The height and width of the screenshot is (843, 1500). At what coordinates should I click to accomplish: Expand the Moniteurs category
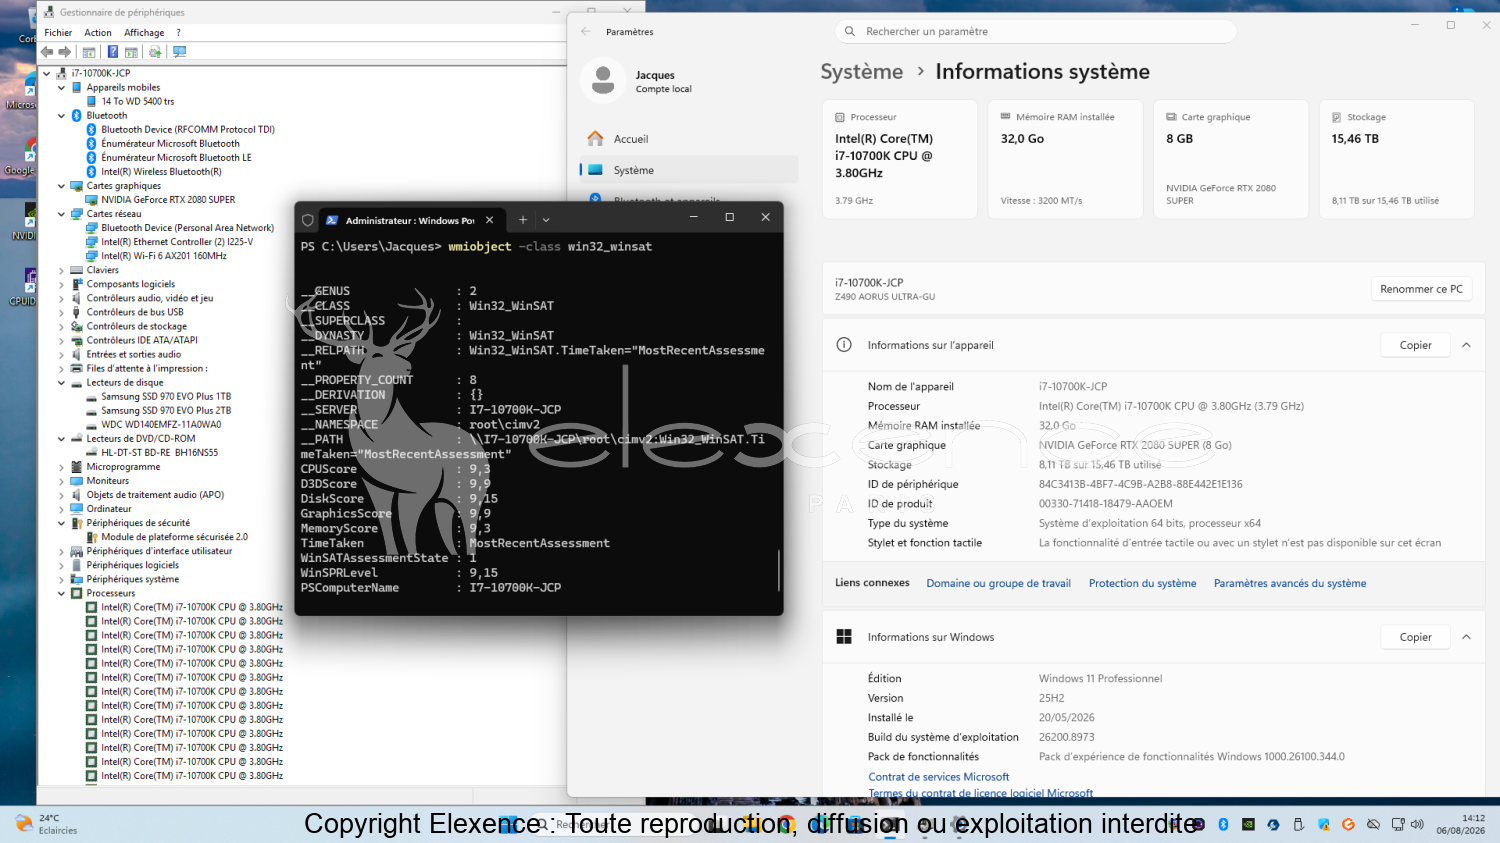(x=62, y=481)
